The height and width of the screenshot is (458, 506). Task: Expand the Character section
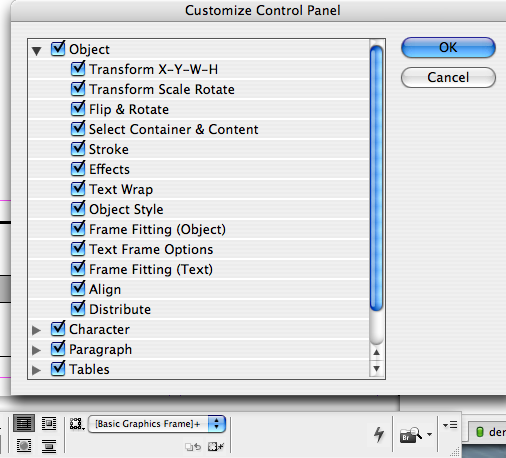coord(36,330)
